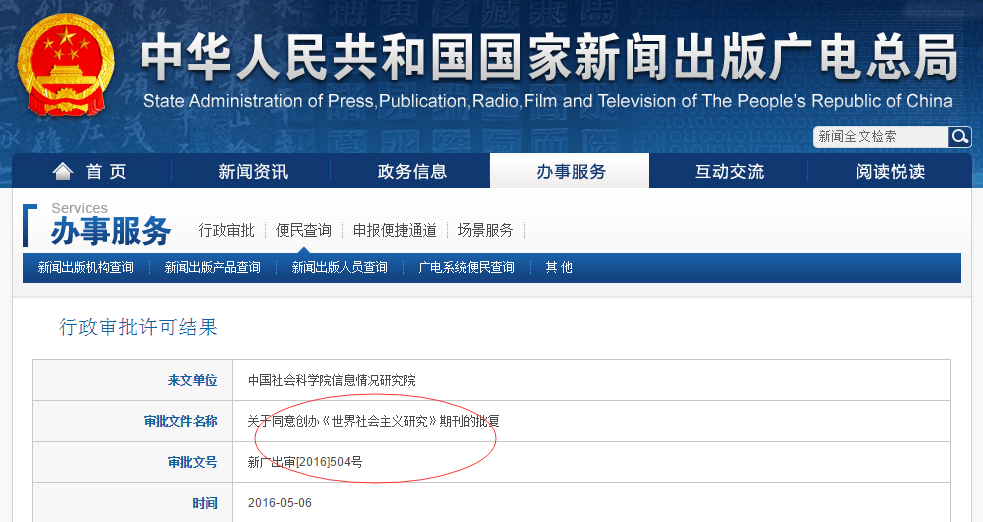The height and width of the screenshot is (522, 983).
Task: Select the 办事服务 navigation tab
Action: click(570, 171)
